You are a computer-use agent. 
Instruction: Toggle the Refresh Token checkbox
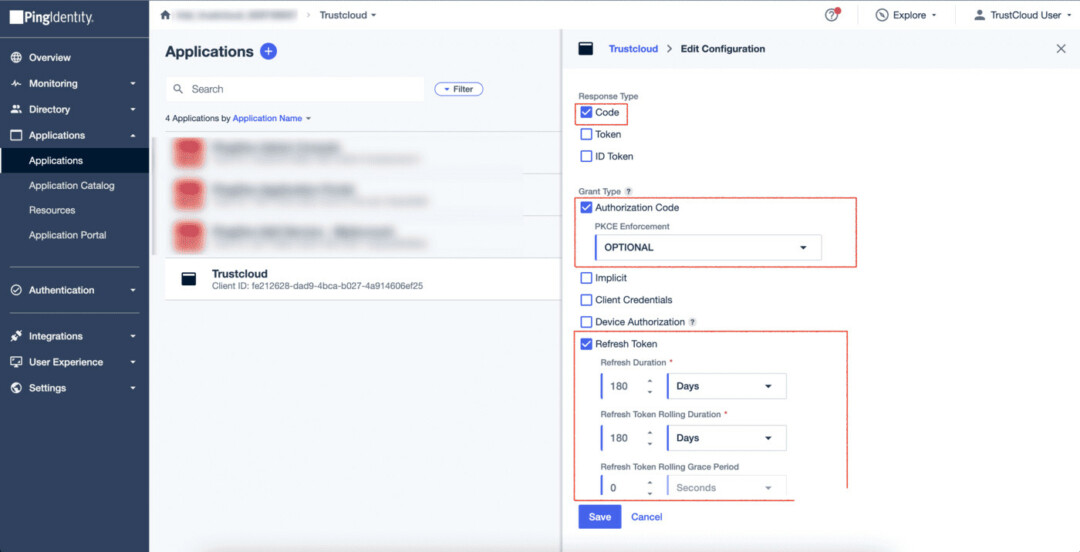pos(586,344)
